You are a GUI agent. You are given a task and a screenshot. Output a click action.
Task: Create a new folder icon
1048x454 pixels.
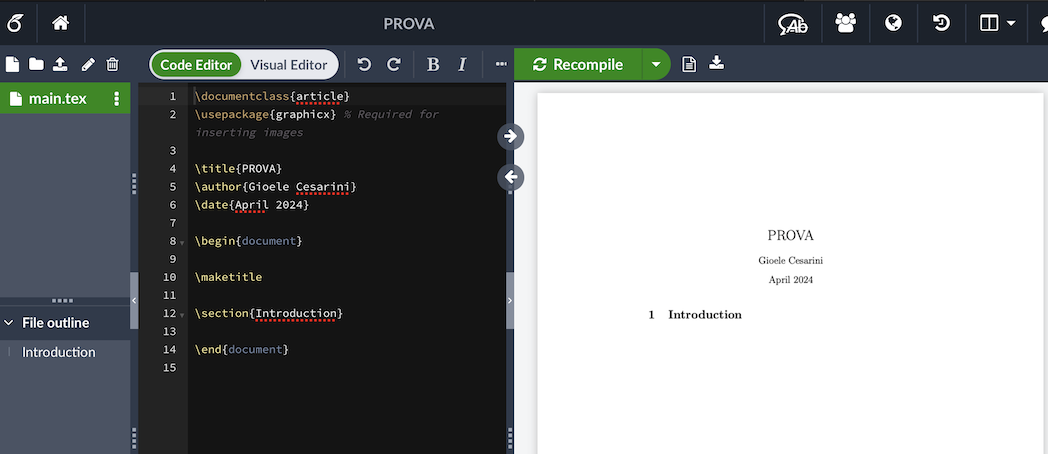tap(36, 65)
